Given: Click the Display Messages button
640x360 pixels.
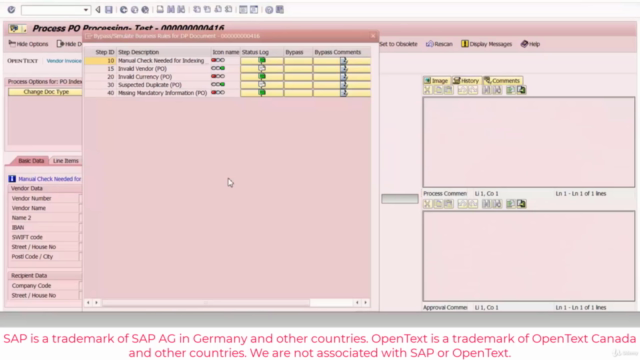Looking at the screenshot, I should pyautogui.click(x=486, y=44).
